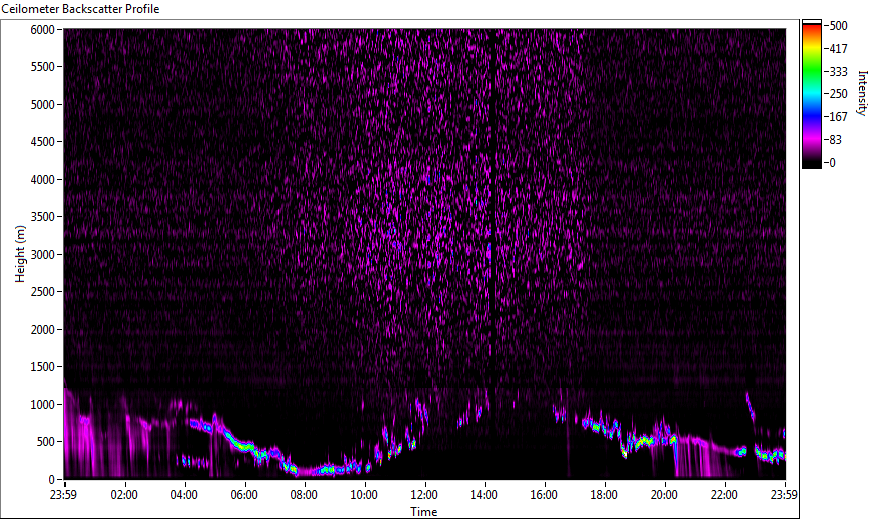Click the 2000 height axis value

[x=42, y=330]
